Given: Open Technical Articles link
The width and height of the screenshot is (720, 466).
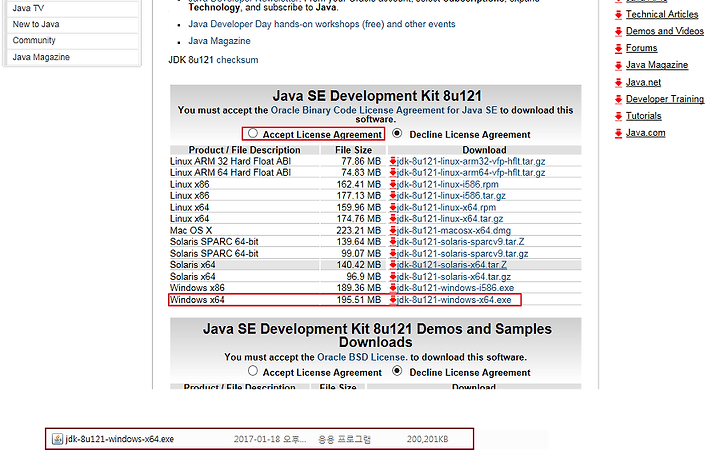Looking at the screenshot, I should [x=662, y=15].
